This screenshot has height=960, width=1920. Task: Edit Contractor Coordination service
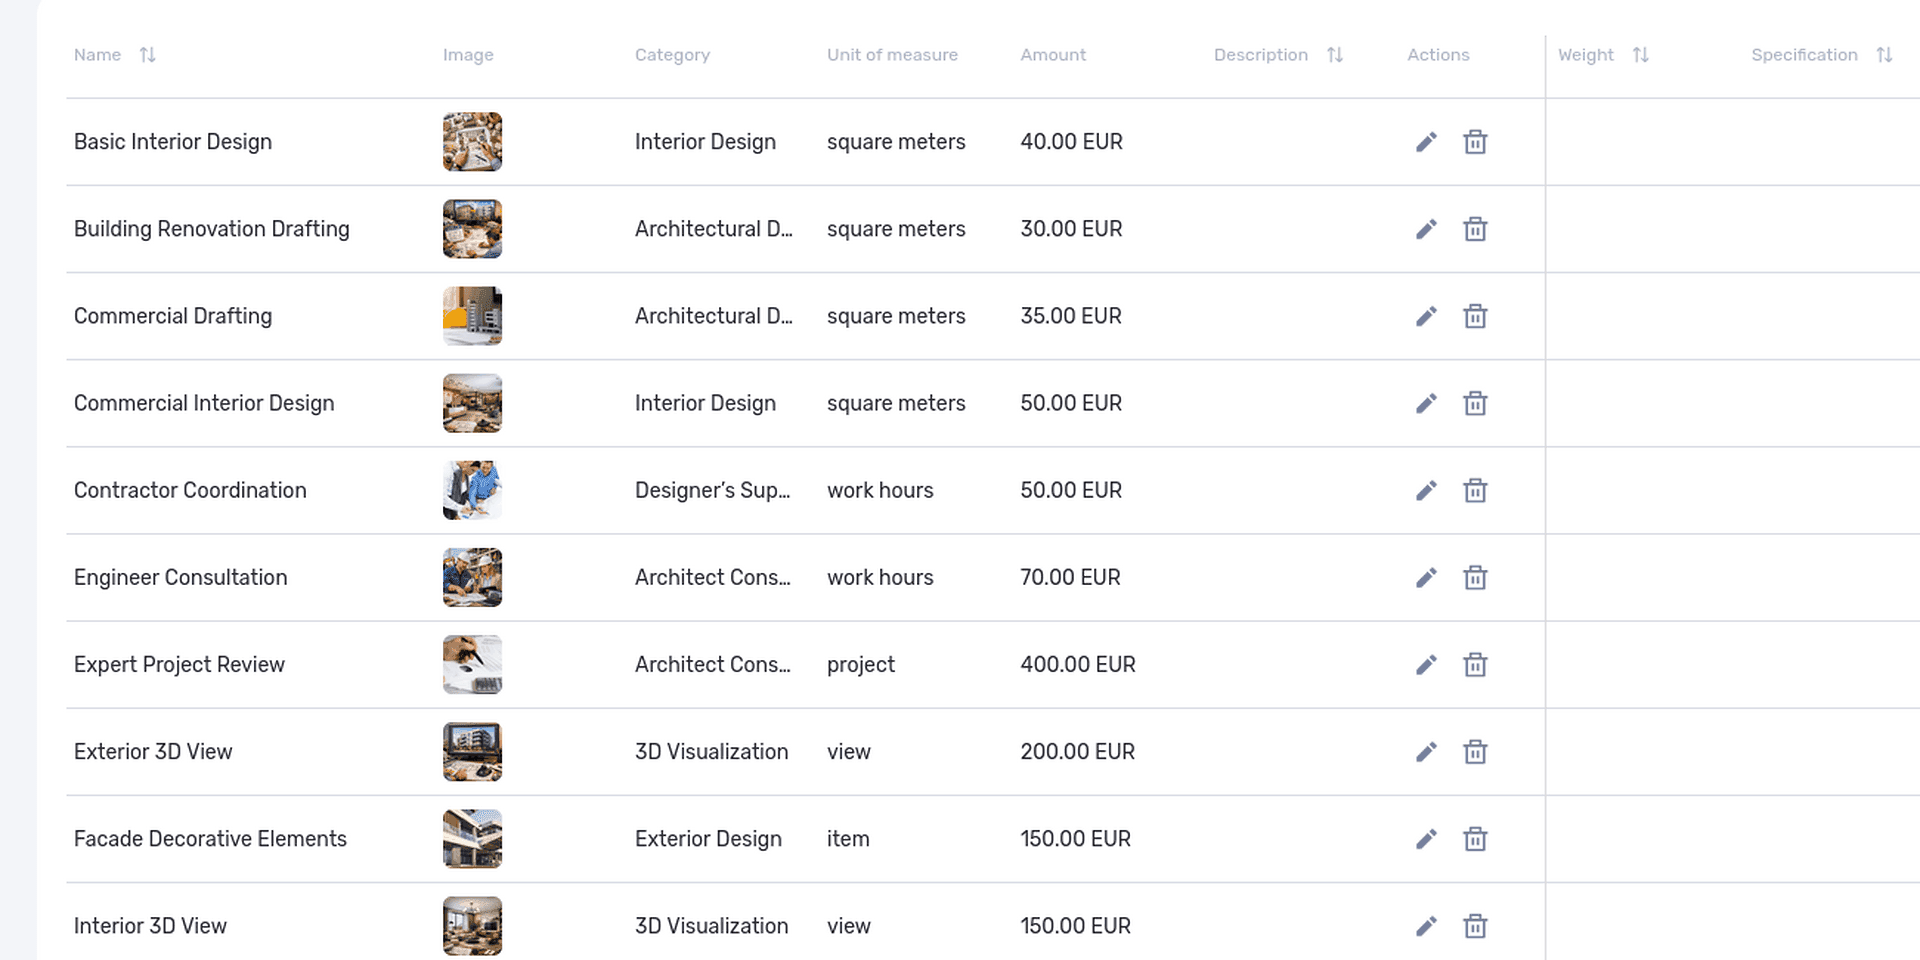coord(1426,490)
